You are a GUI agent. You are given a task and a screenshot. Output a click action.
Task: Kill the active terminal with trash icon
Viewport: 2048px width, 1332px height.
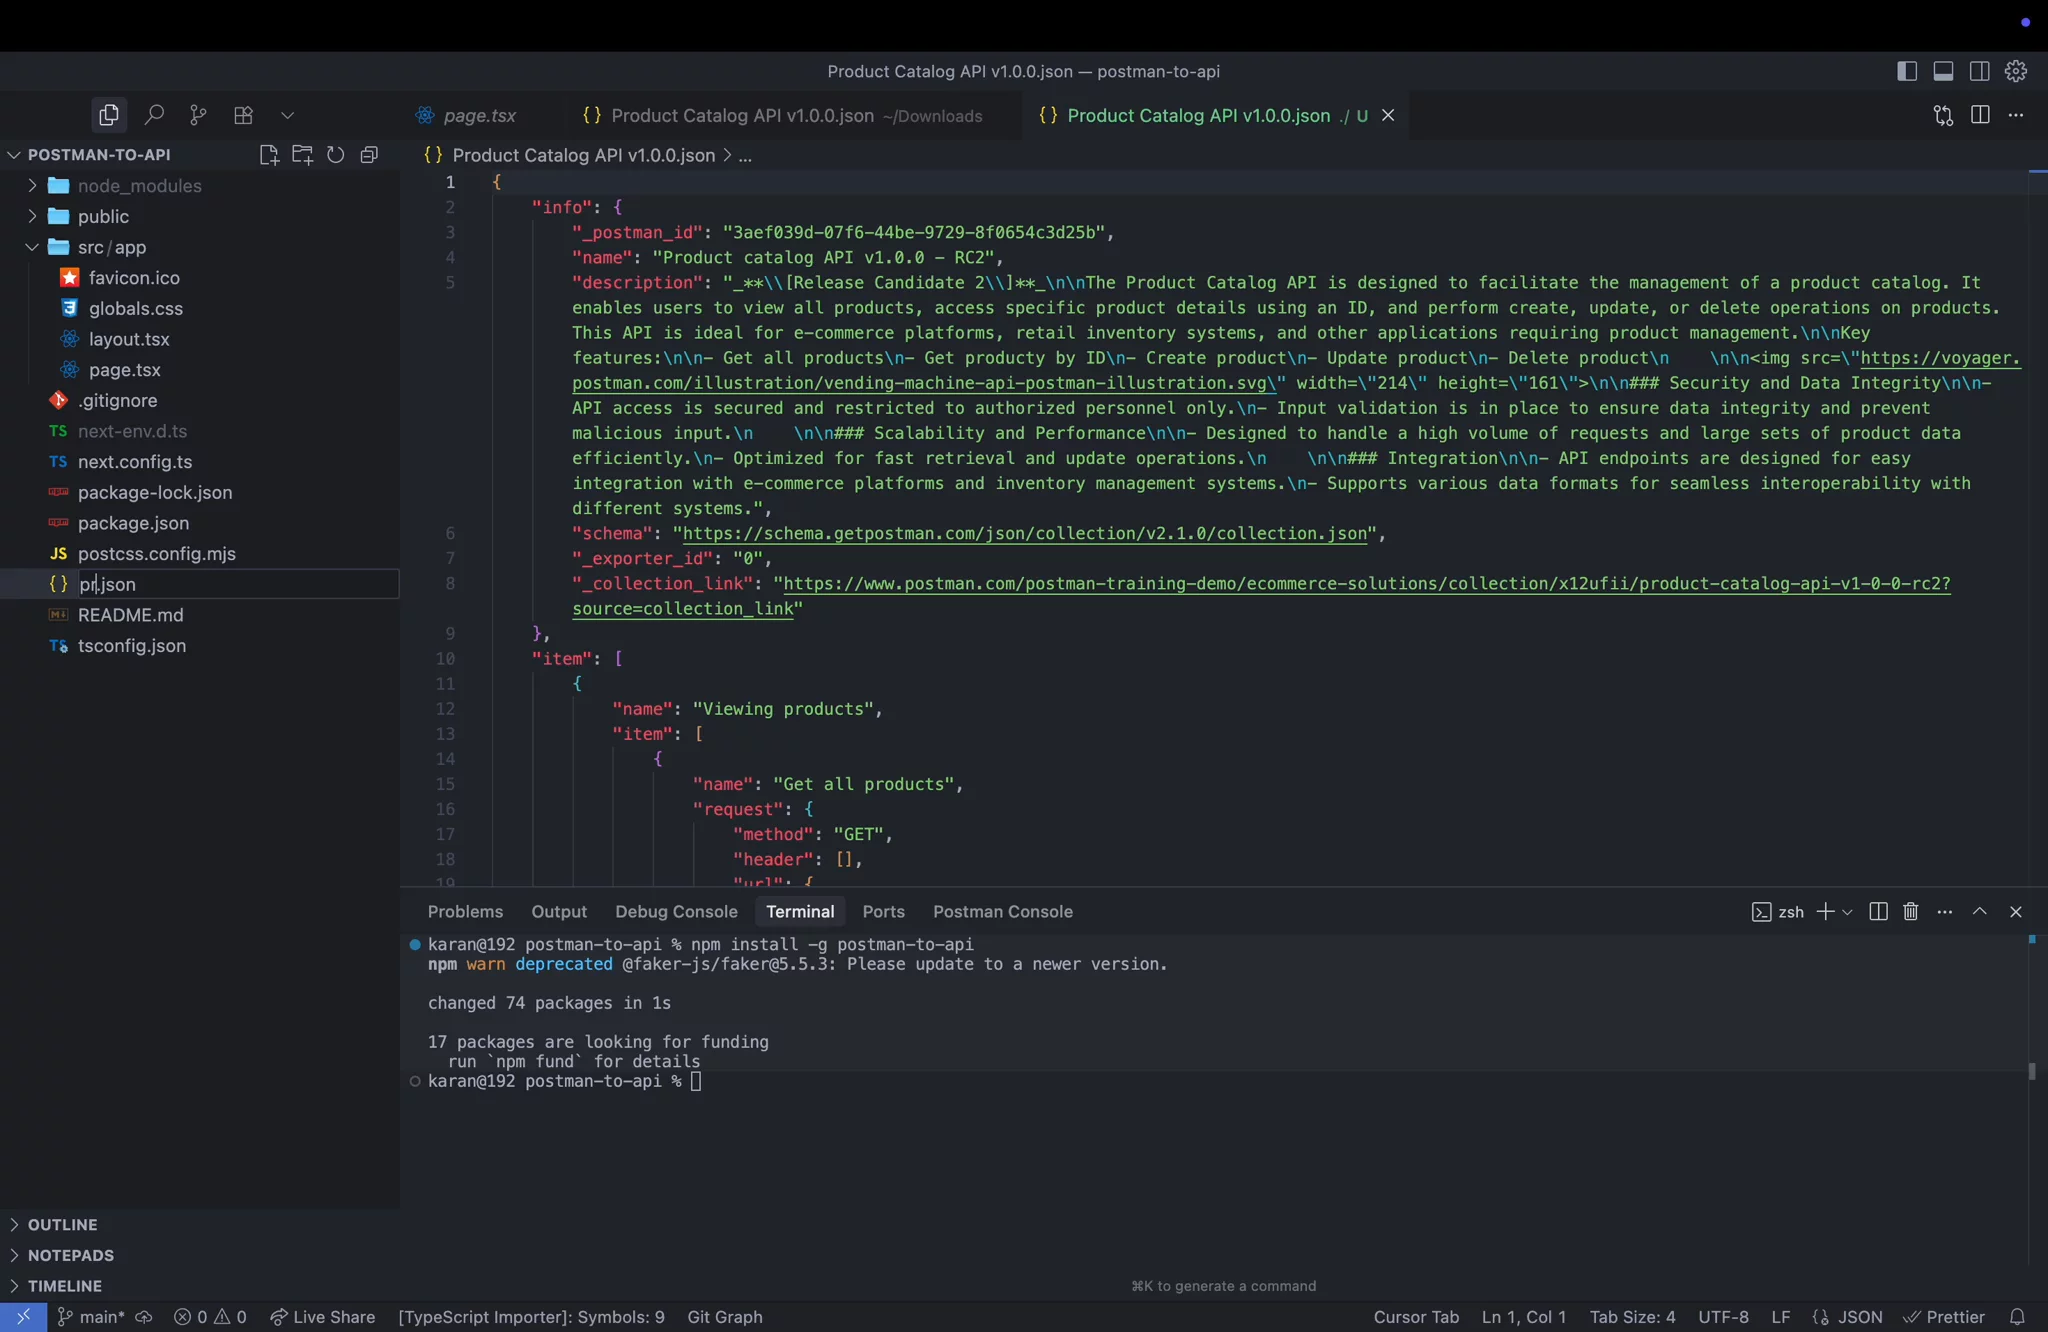coord(1909,912)
